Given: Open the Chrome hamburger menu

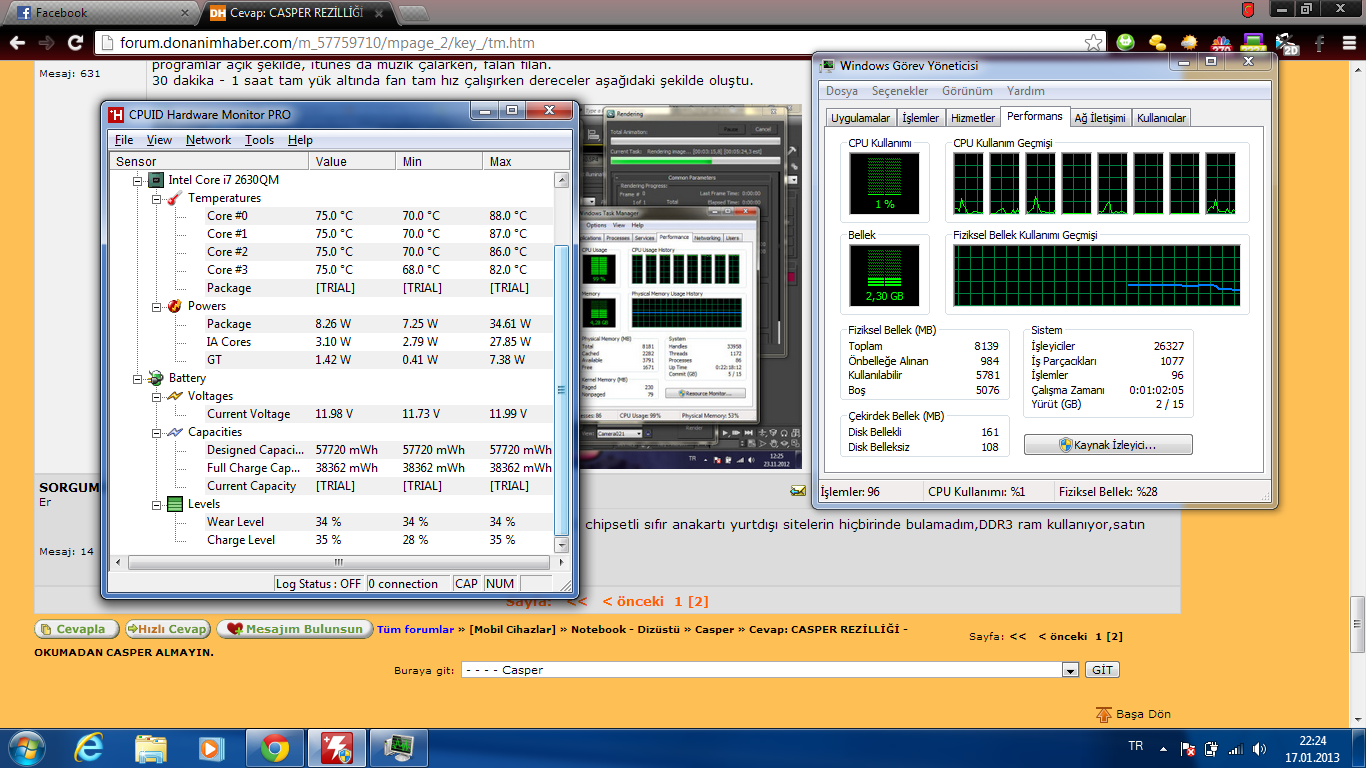Looking at the screenshot, I should tap(1349, 43).
